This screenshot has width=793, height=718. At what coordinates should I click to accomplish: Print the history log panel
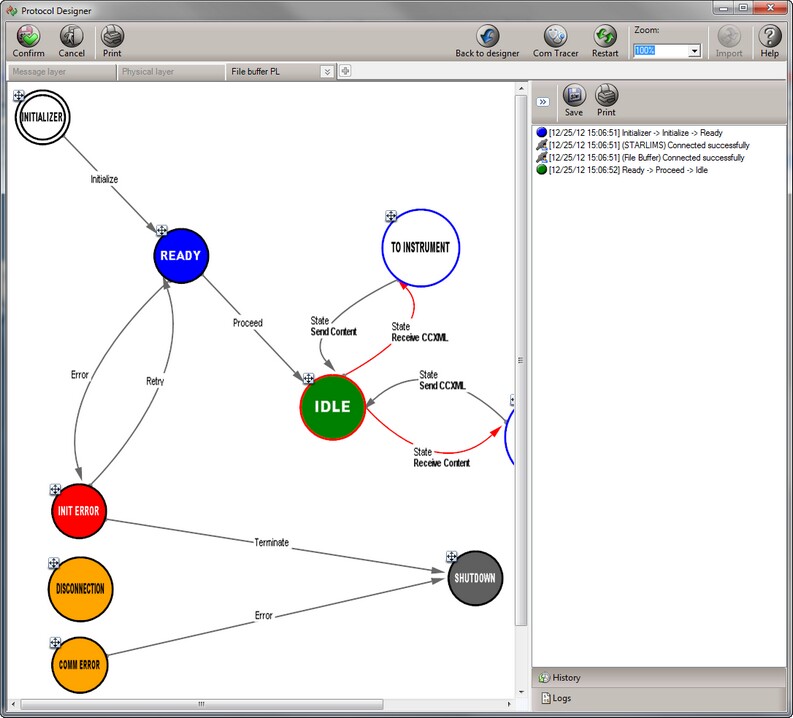pos(606,101)
